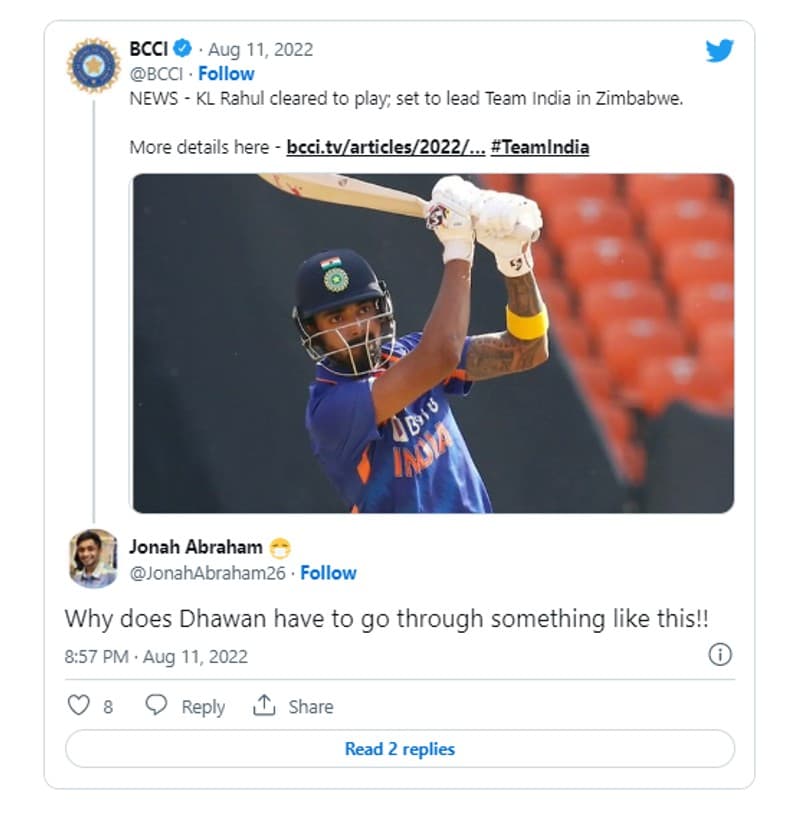Image resolution: width=800 pixels, height=834 pixels.
Task: Follow the BCCI account
Action: (226, 73)
